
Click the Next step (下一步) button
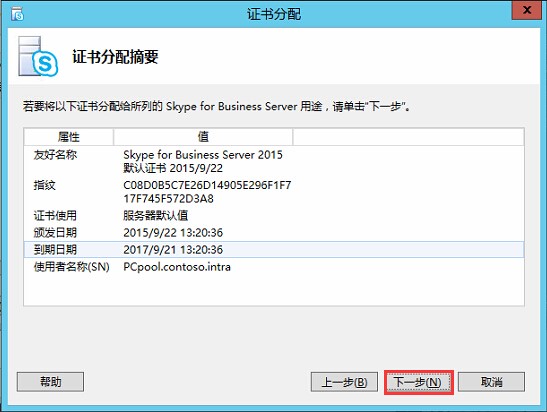point(418,382)
